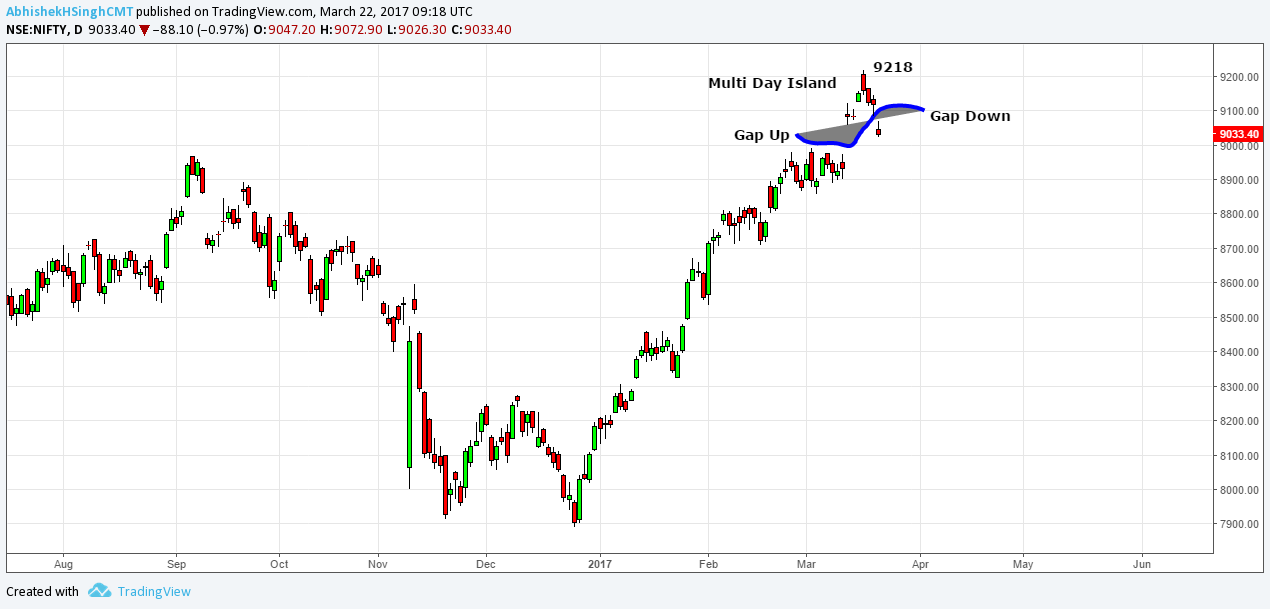Image resolution: width=1270 pixels, height=609 pixels.
Task: Click the 8200.00 price axis label
Action: pos(1238,422)
